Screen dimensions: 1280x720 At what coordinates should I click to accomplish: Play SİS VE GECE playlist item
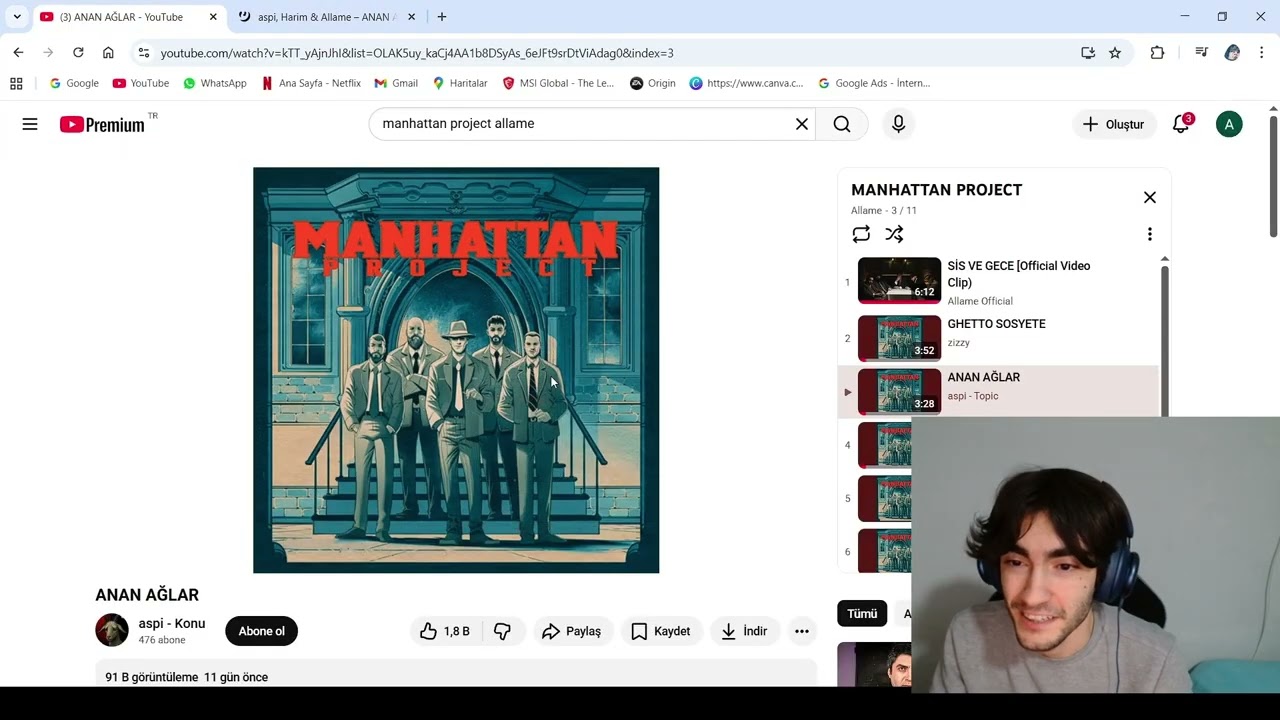(x=998, y=281)
